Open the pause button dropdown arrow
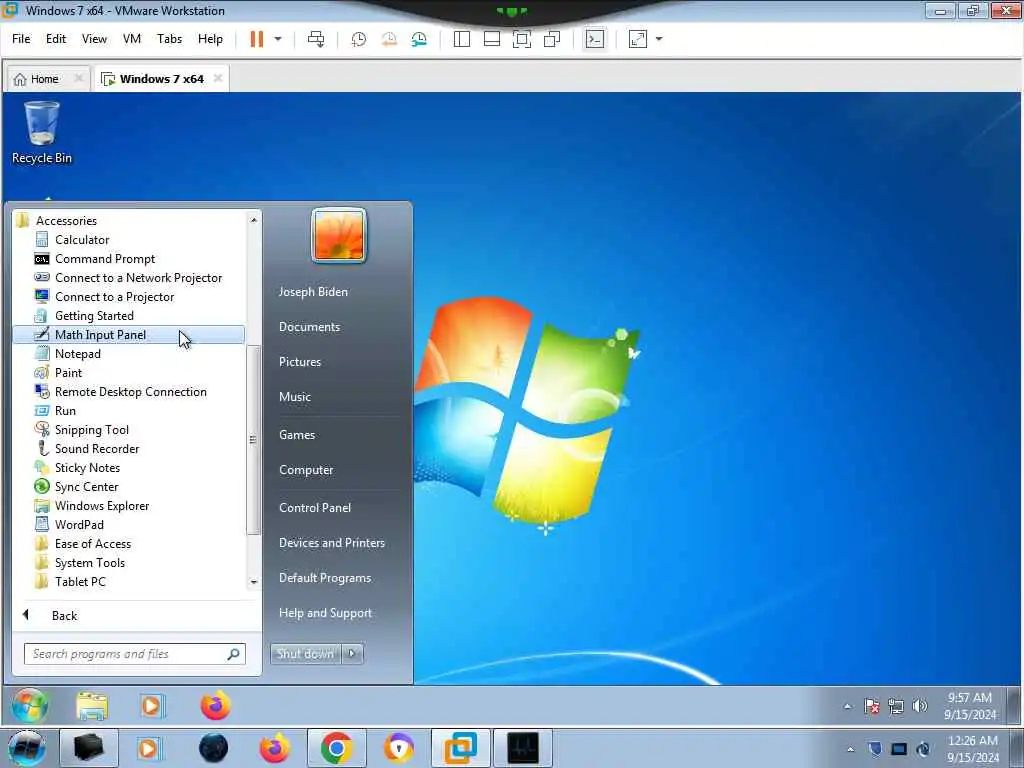Screen dimensions: 1024x768 click(278, 39)
